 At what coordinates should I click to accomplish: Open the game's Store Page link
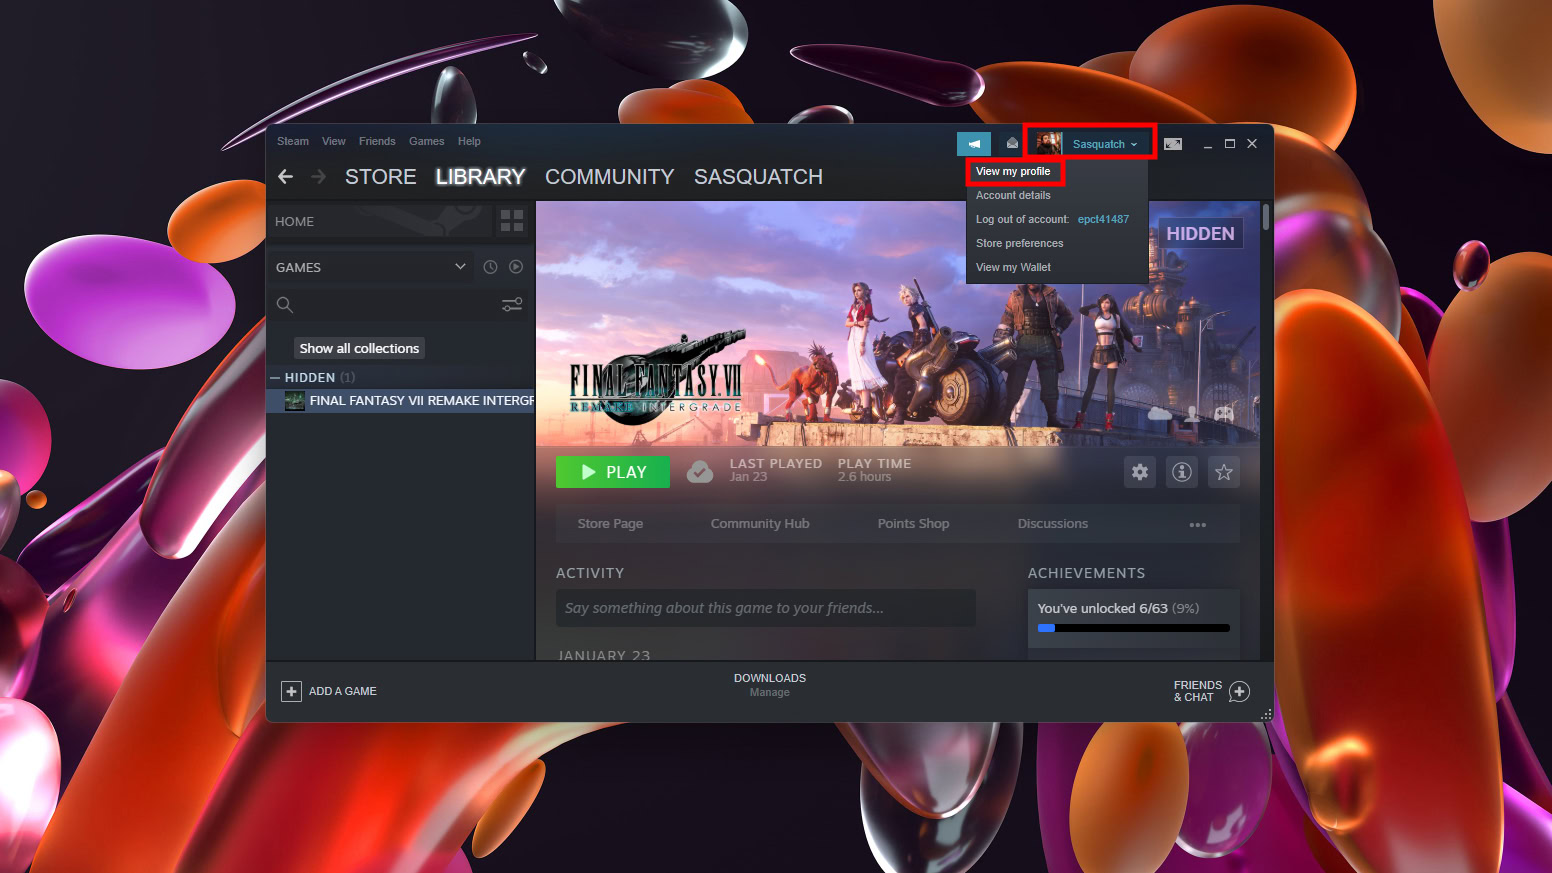[x=610, y=524]
